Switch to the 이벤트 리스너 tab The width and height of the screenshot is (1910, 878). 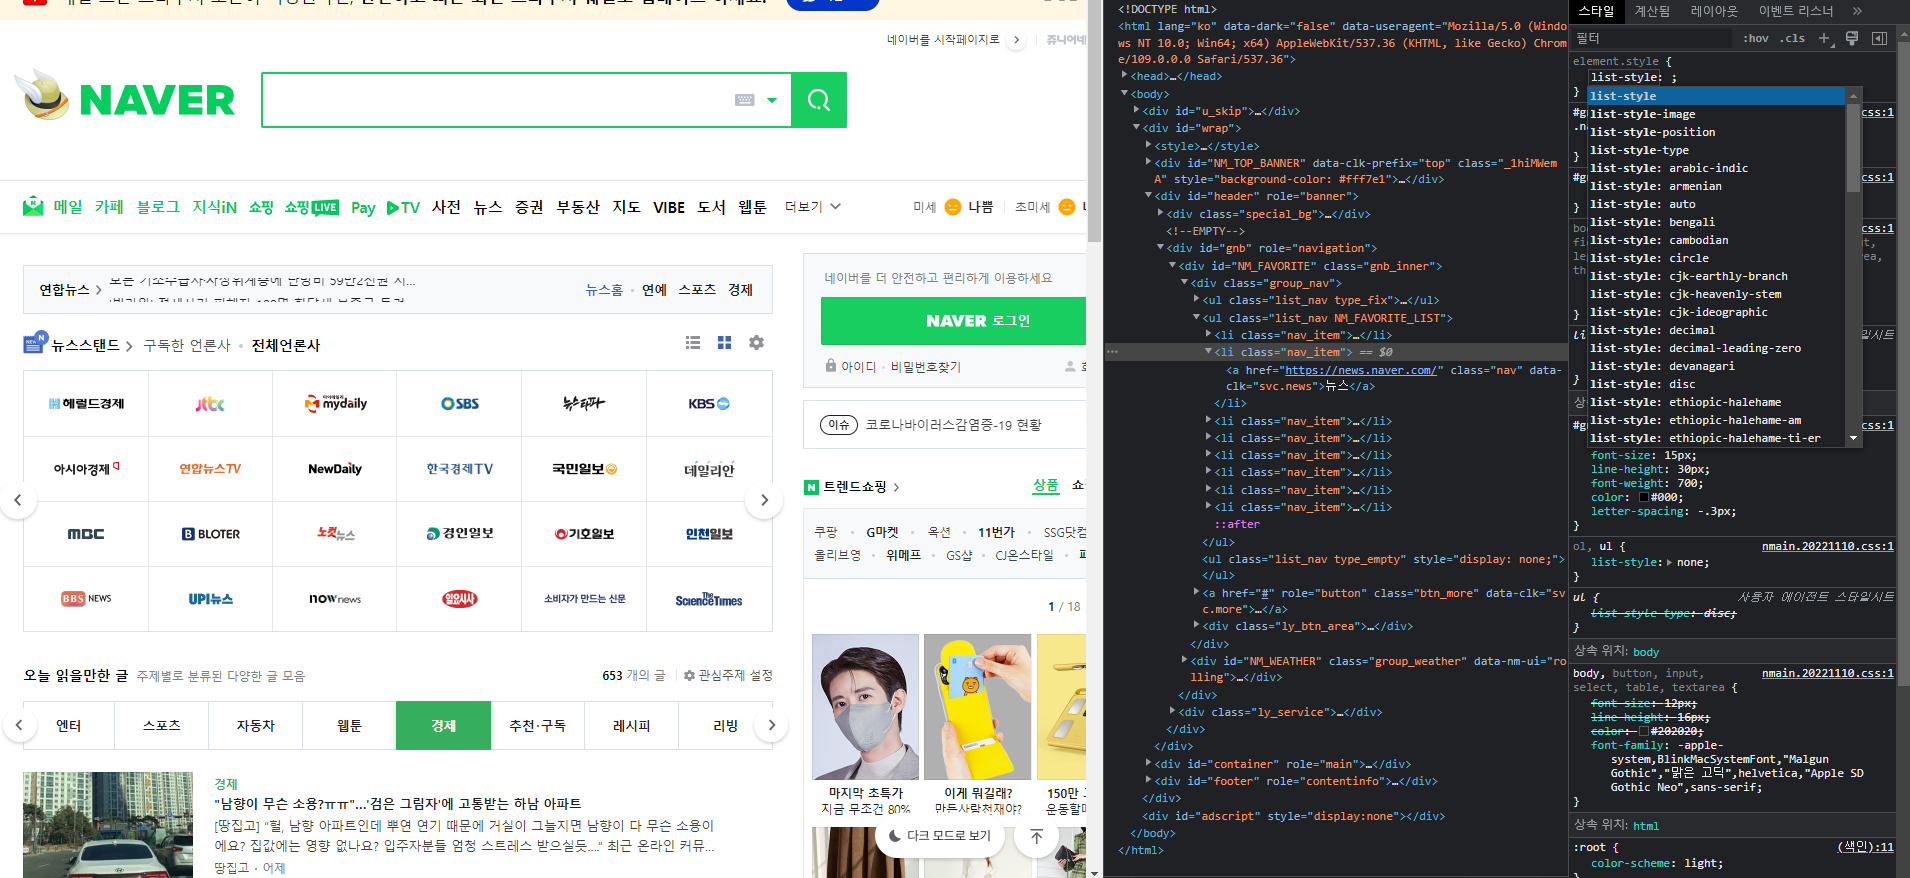[1796, 11]
